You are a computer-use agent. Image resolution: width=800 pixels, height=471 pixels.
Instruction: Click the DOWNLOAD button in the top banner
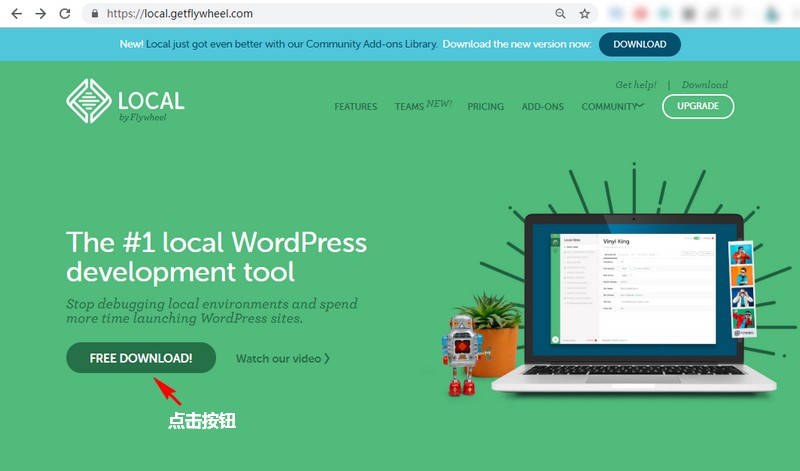click(x=640, y=44)
